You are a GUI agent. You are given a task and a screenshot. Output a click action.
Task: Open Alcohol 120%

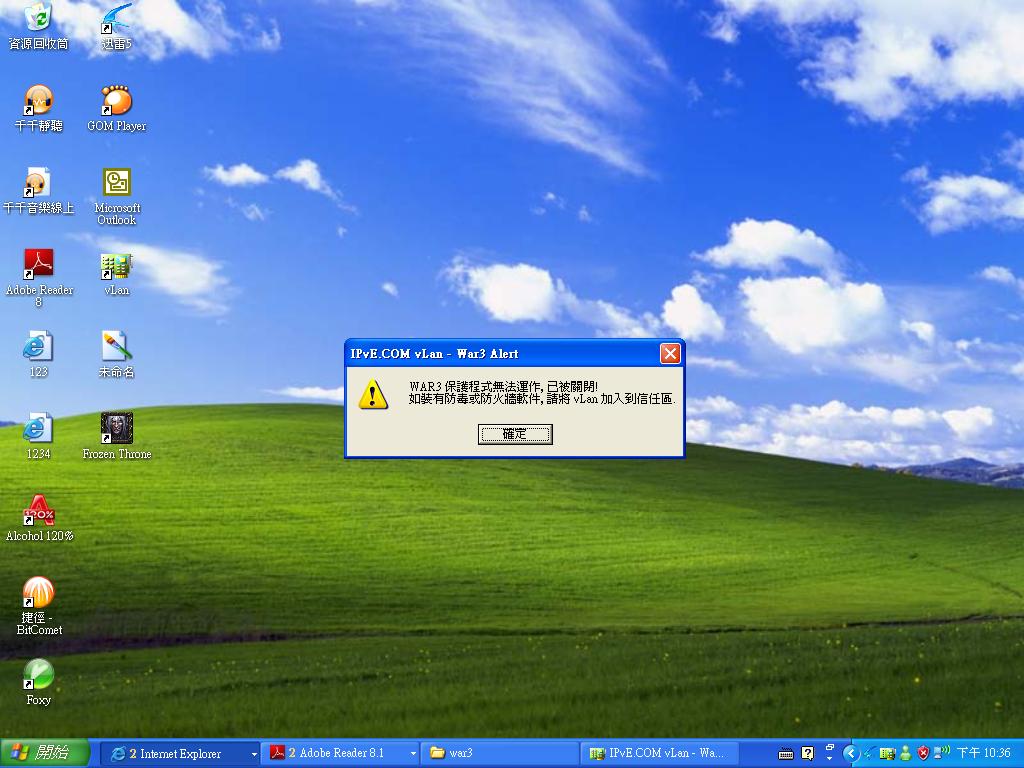coord(38,510)
